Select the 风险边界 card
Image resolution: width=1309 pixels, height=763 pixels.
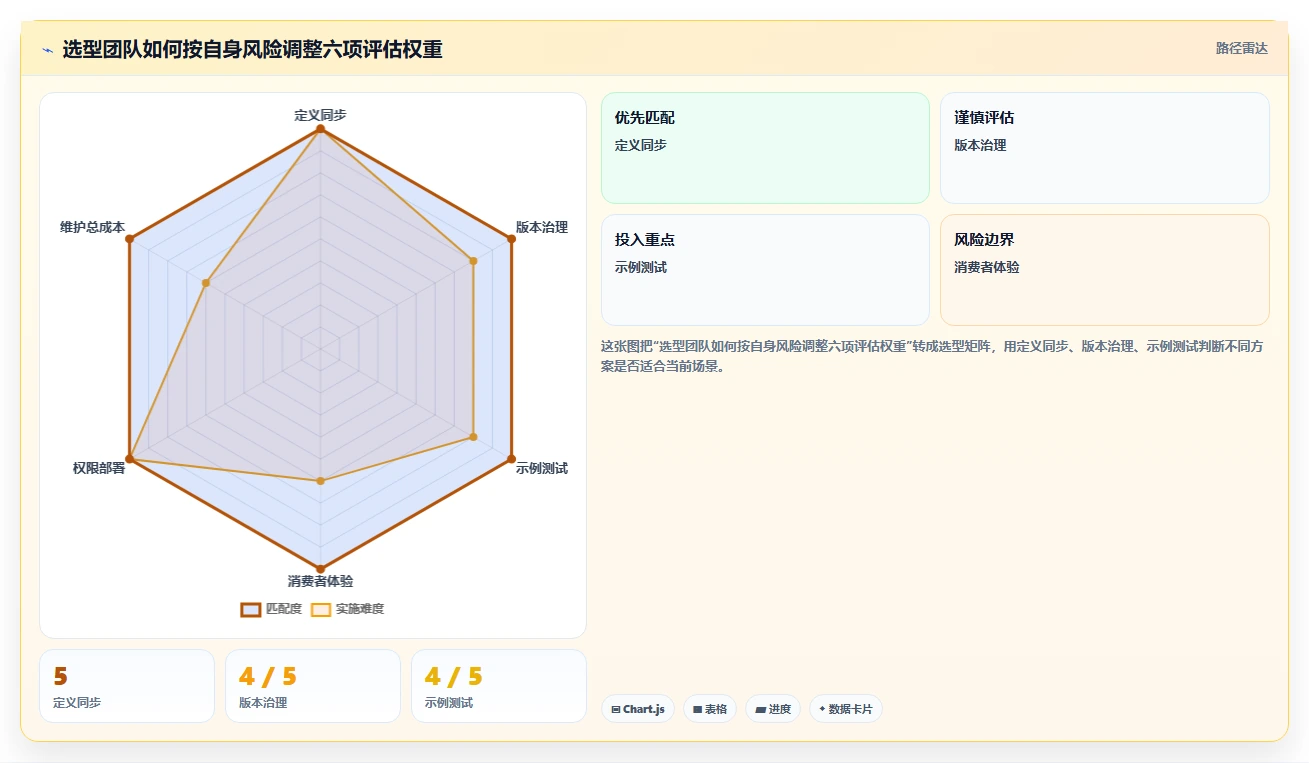click(1105, 270)
